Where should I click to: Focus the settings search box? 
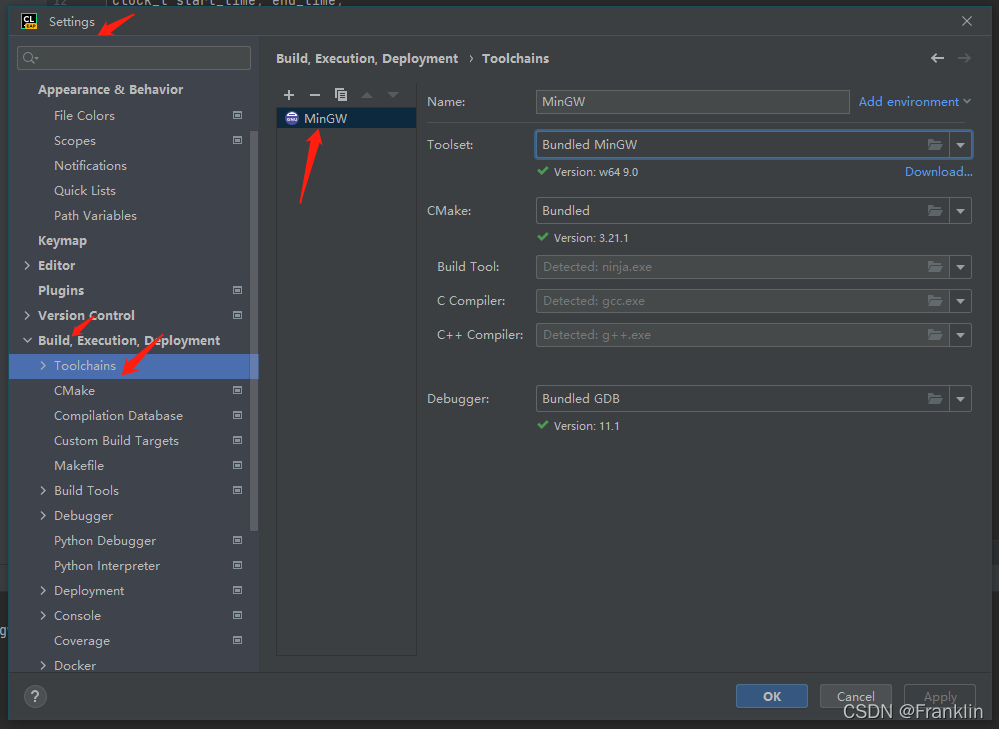[x=134, y=58]
